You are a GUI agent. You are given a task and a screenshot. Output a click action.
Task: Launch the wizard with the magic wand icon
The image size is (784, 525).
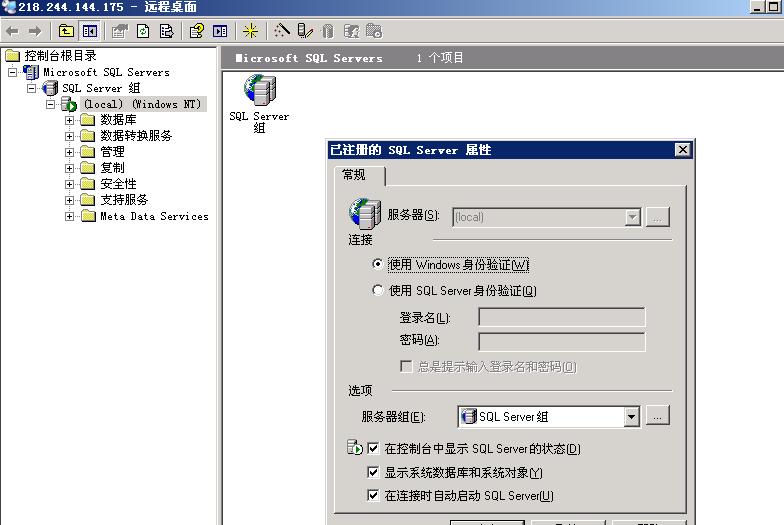pyautogui.click(x=282, y=31)
